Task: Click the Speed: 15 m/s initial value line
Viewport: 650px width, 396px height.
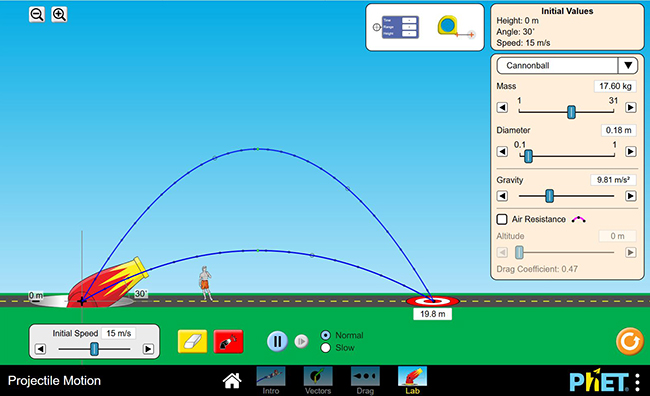Action: [523, 43]
